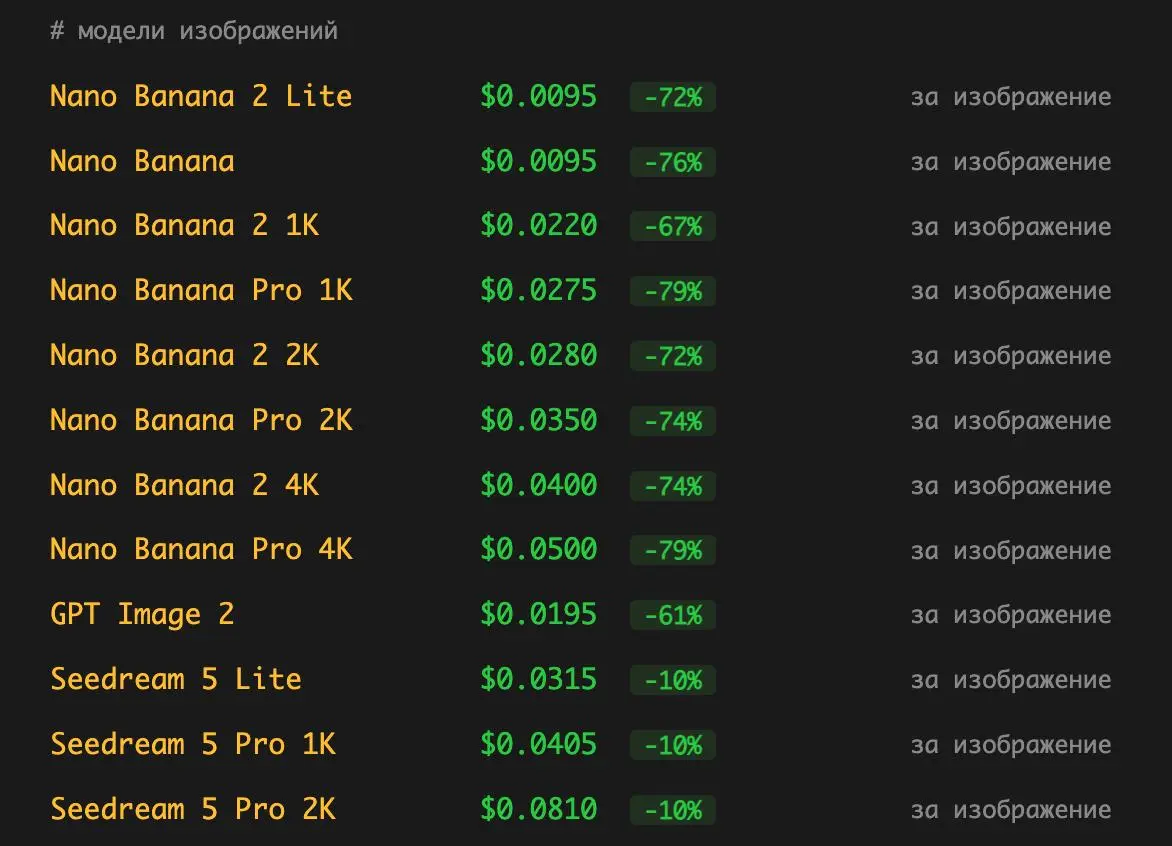Click the Nano Banana Pro 2K name

coord(201,421)
